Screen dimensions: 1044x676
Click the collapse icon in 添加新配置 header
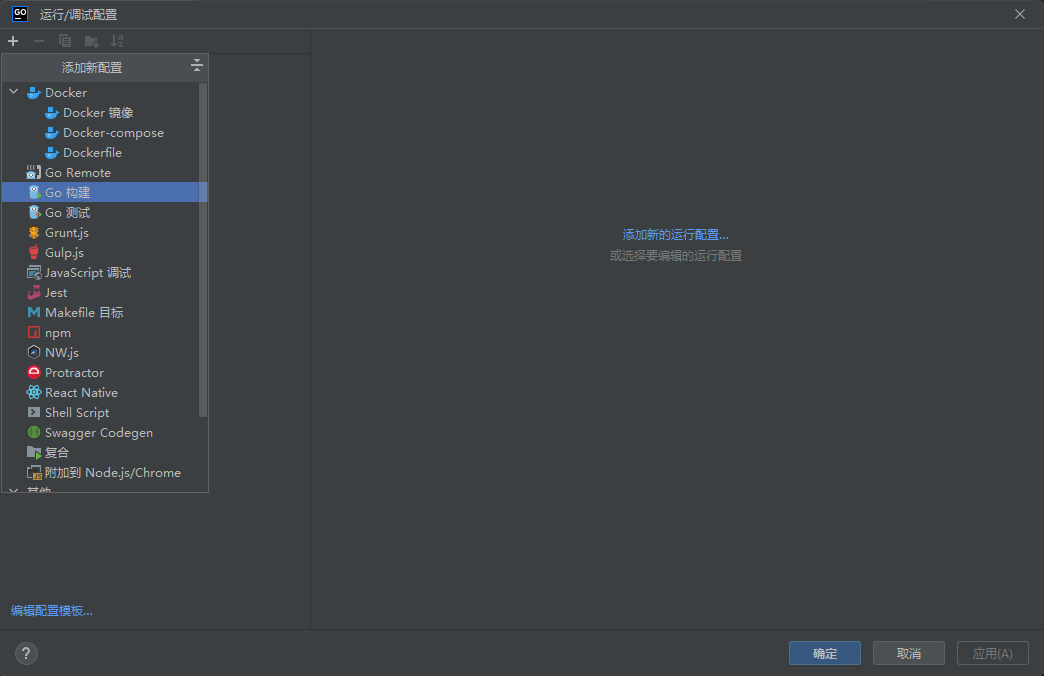click(x=196, y=65)
